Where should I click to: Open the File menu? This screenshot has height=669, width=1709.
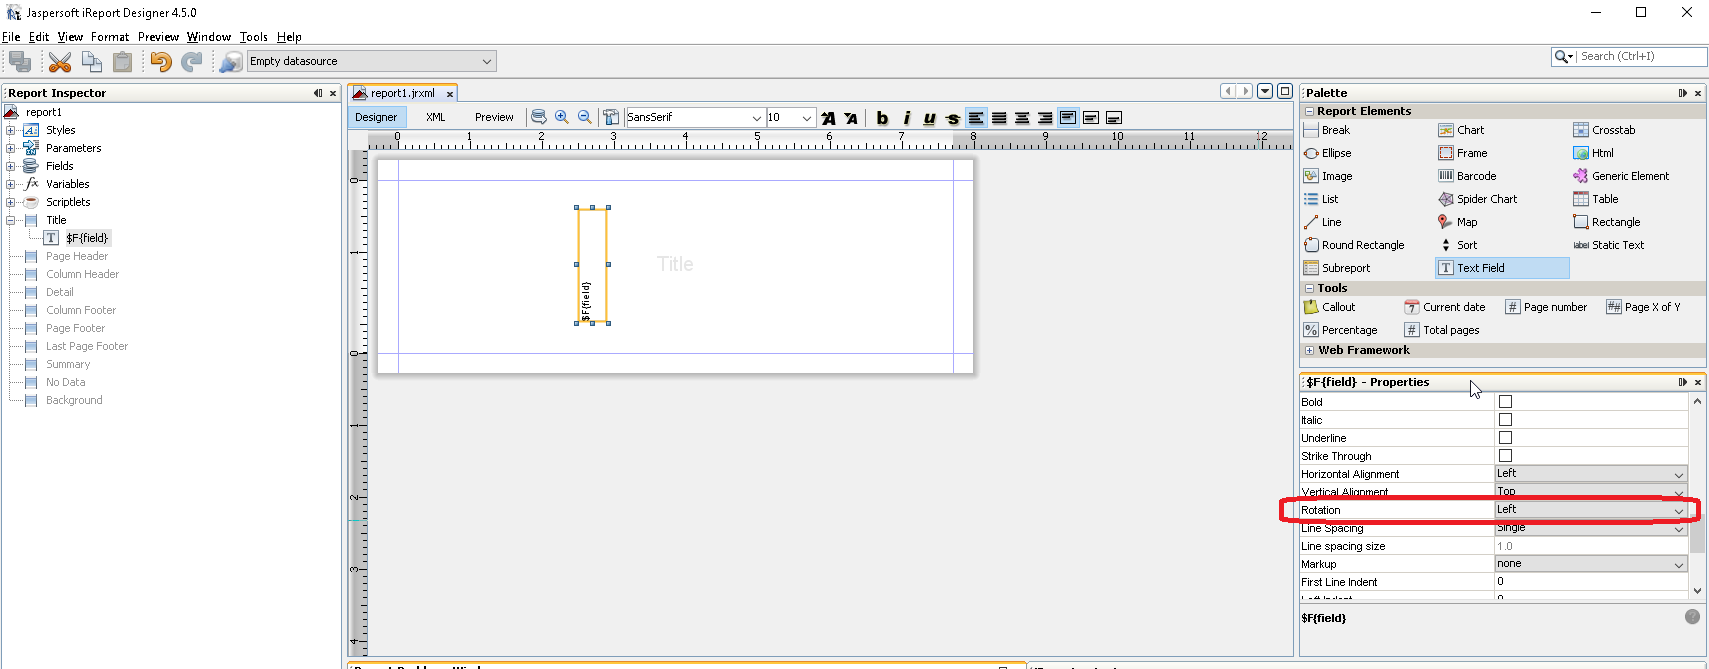(x=11, y=37)
